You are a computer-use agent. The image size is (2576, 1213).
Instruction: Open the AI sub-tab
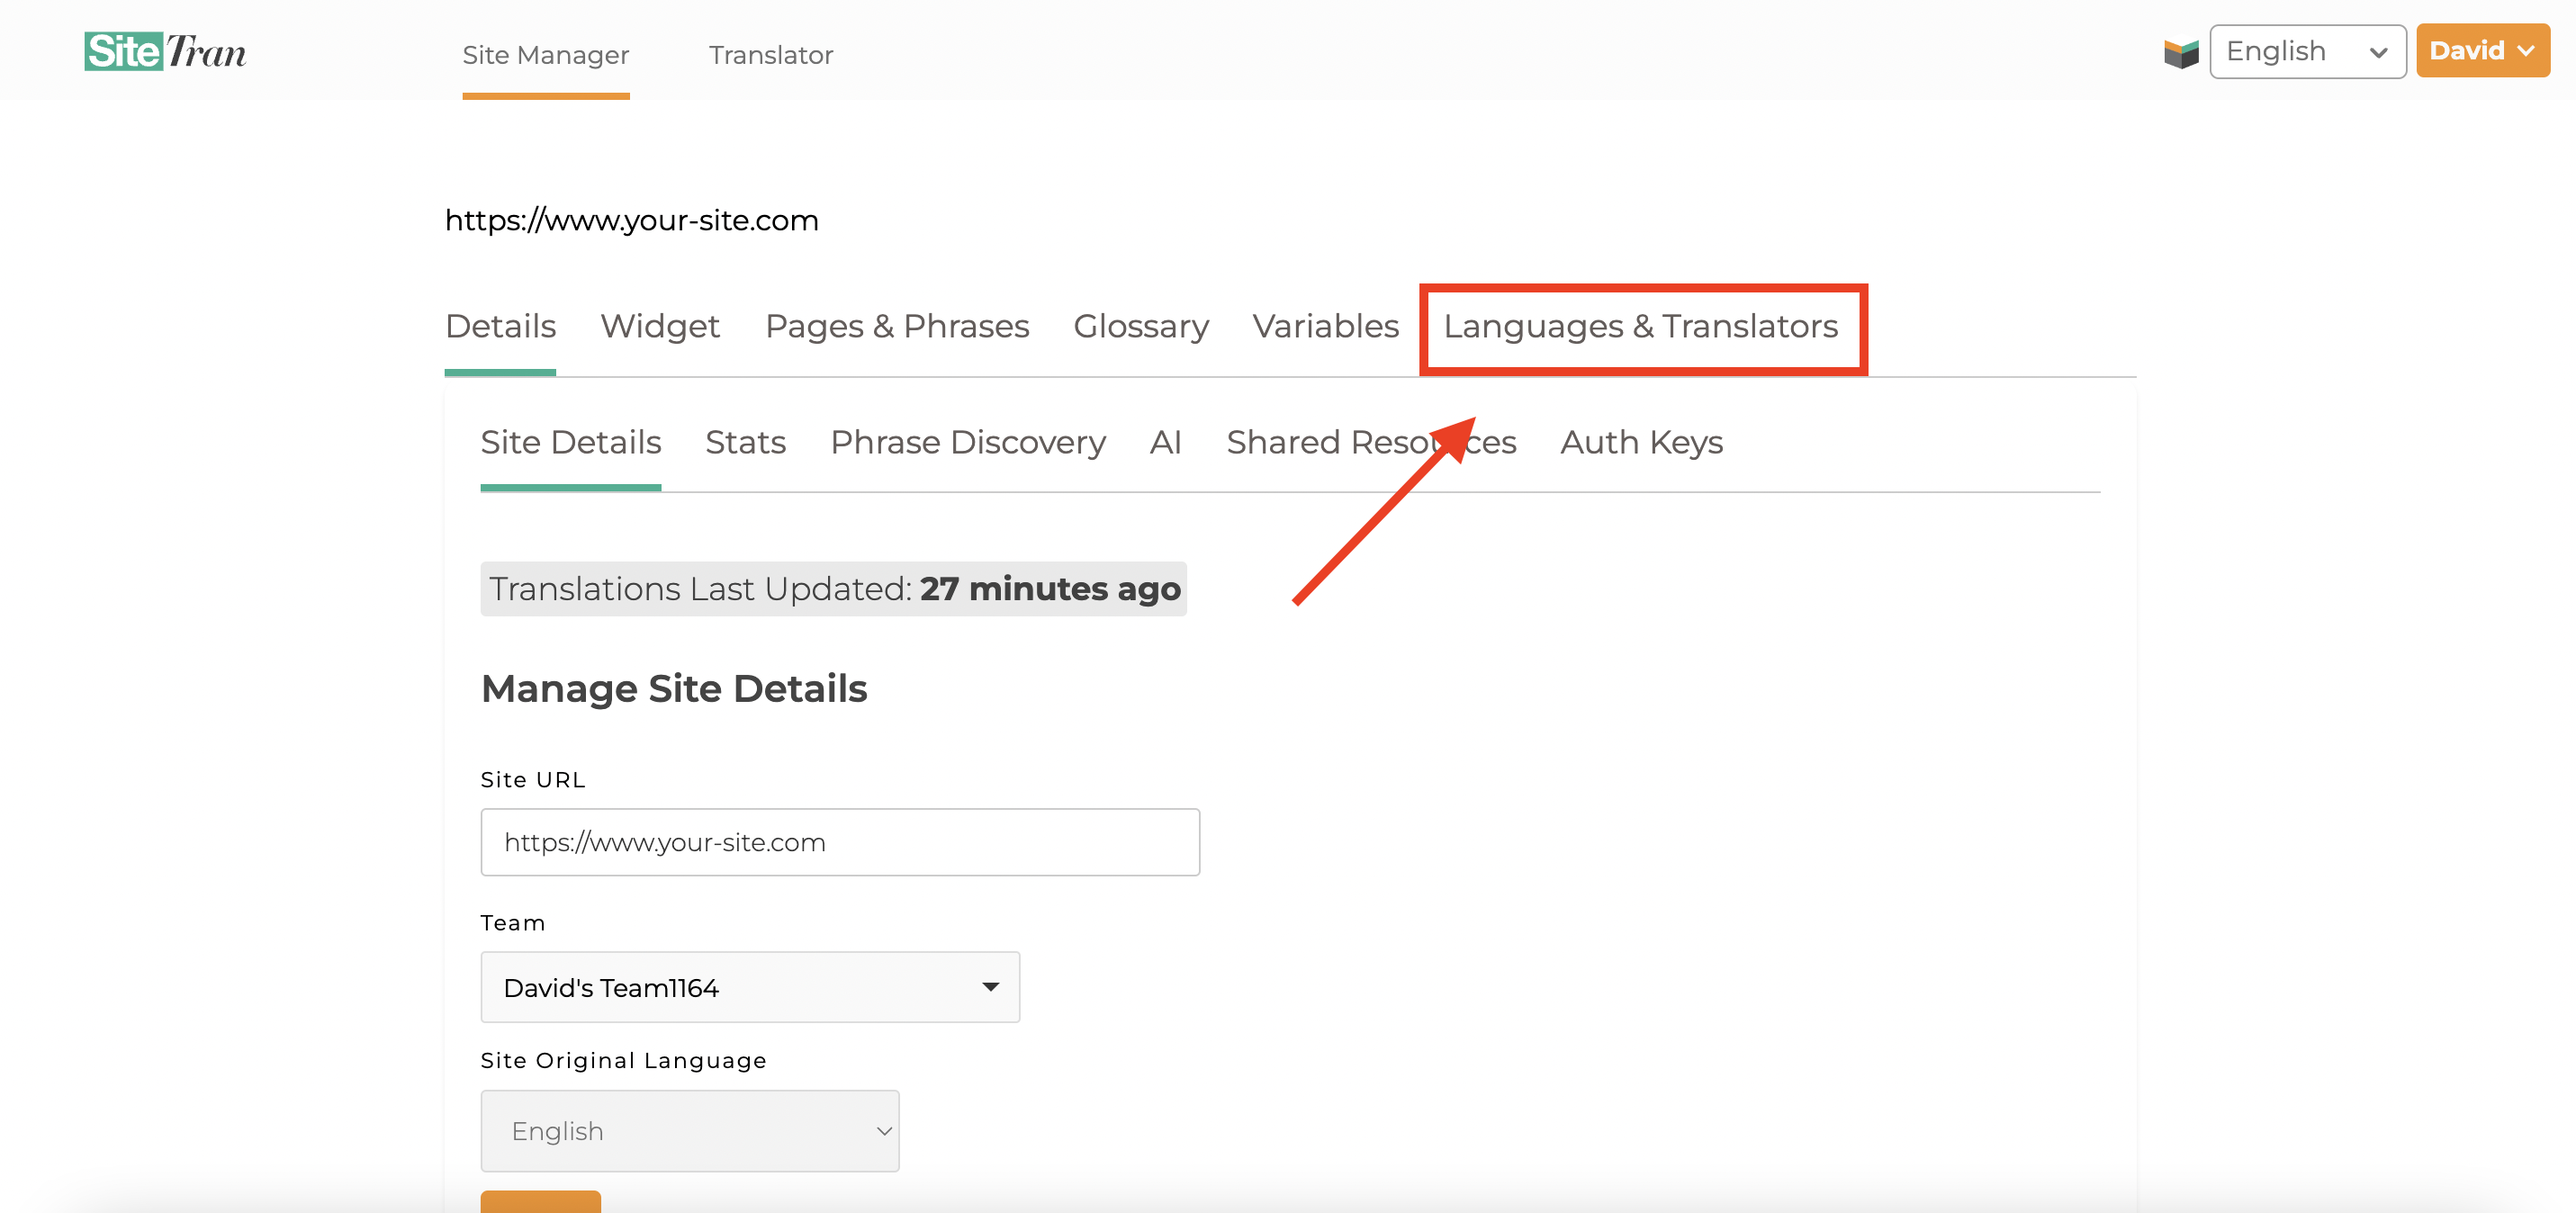1166,442
